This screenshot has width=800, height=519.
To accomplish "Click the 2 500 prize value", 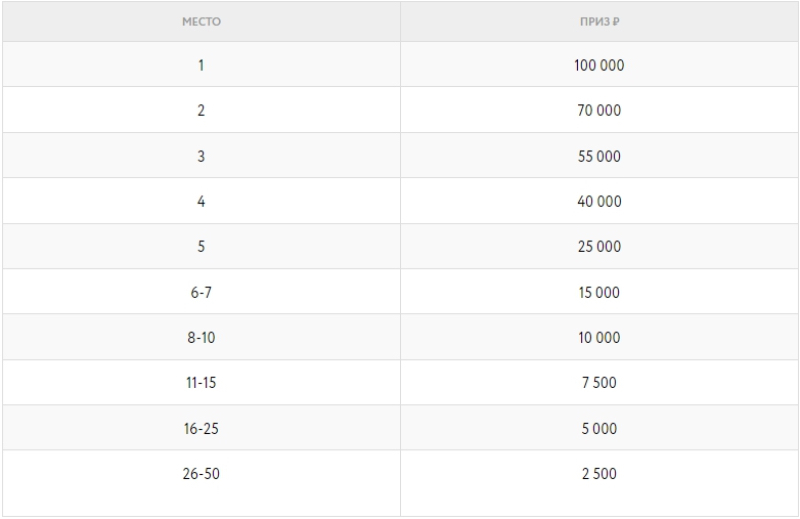I will 599,473.
